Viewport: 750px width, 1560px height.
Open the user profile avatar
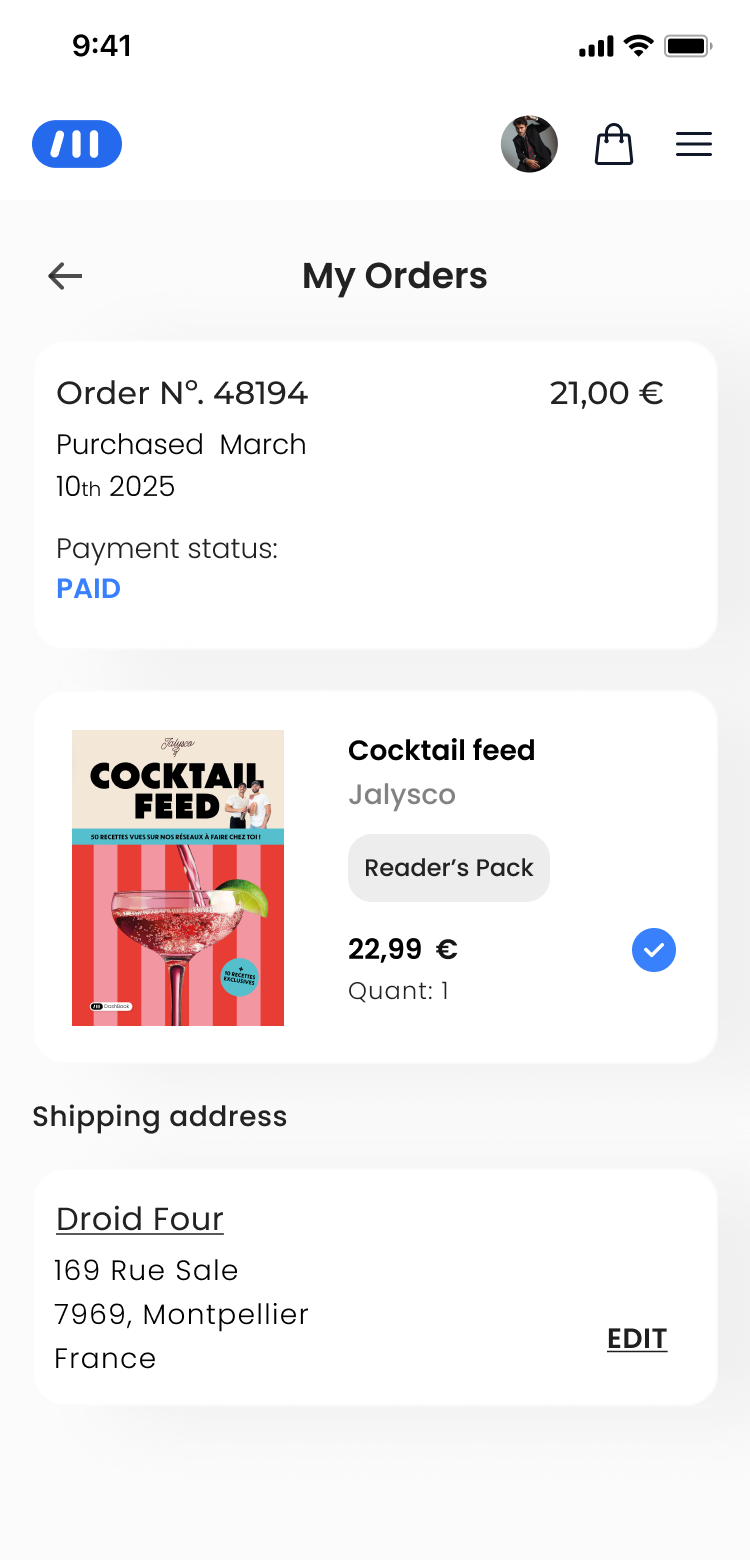529,144
